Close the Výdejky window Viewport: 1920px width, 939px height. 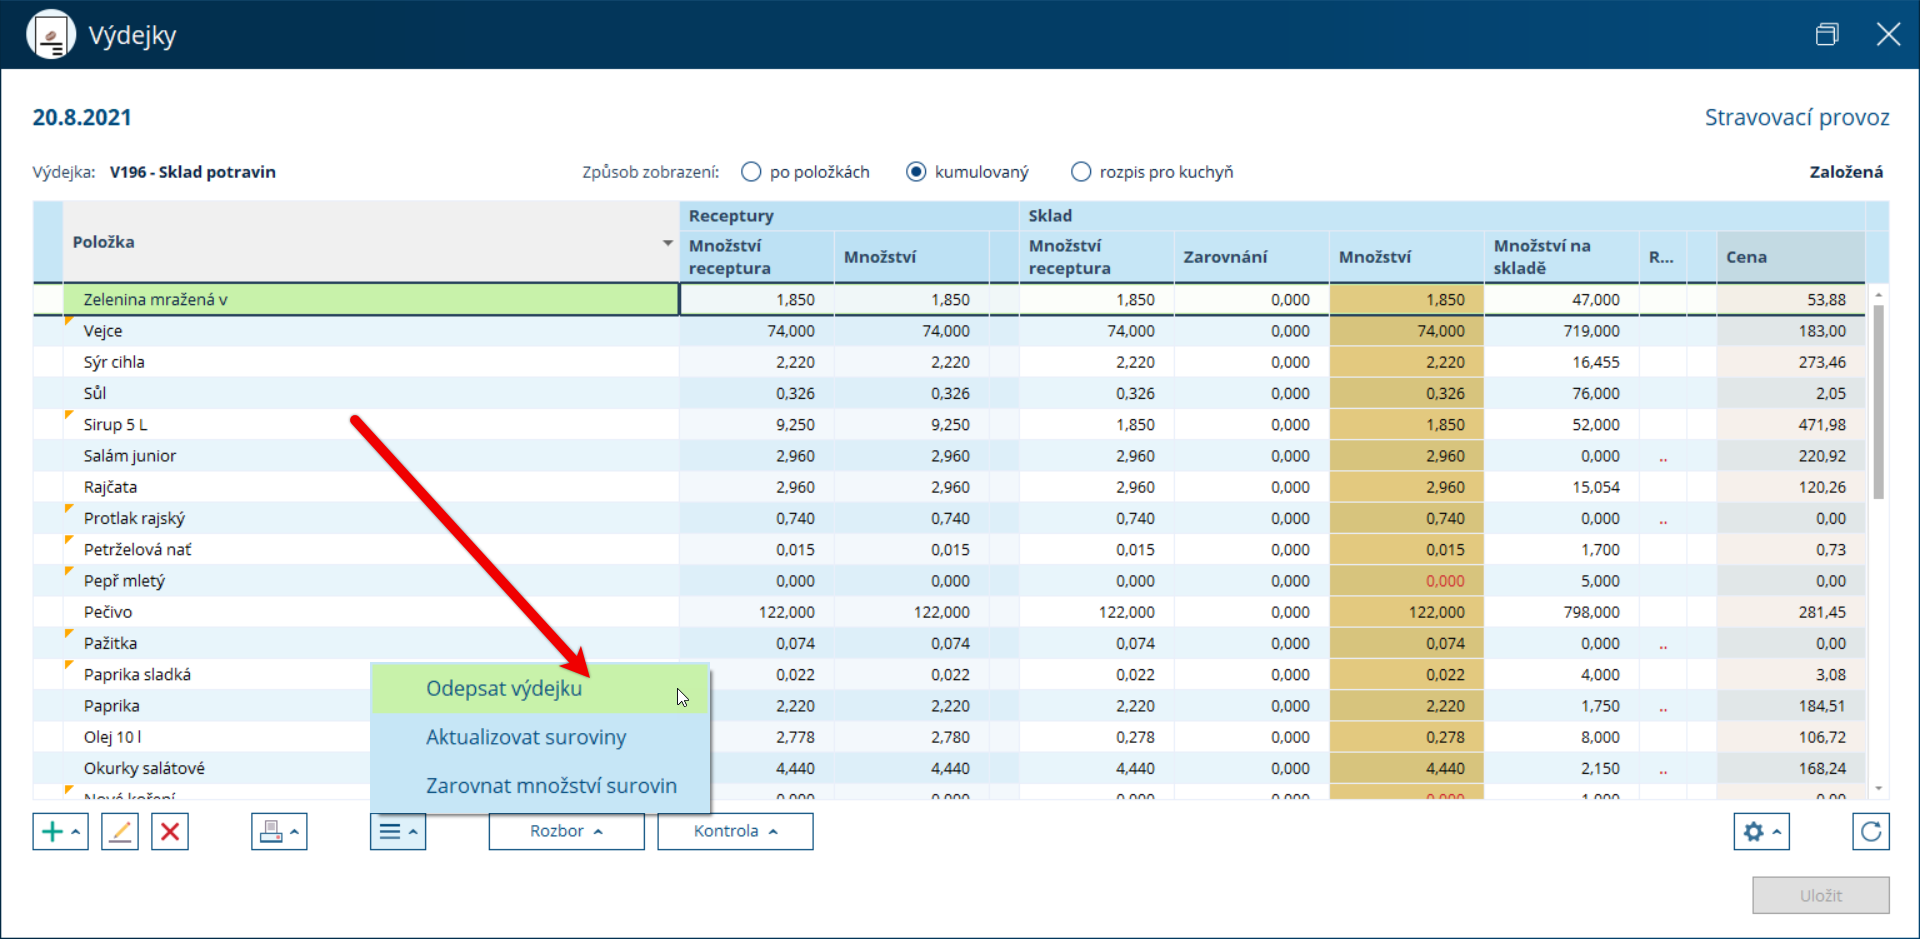pos(1888,35)
